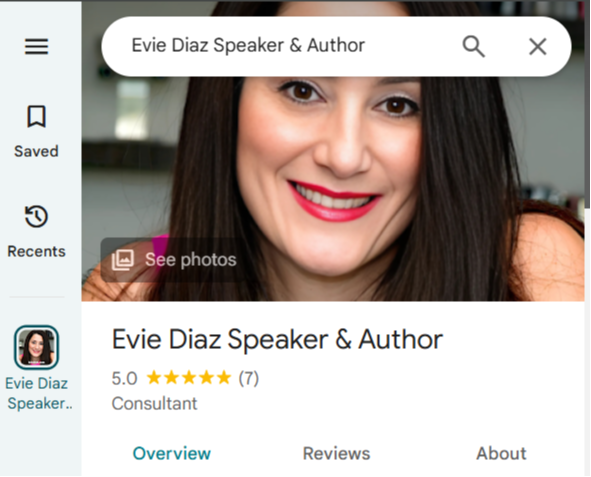591x477 pixels.
Task: Click the photo gallery icon beside See photos
Action: coord(122,260)
